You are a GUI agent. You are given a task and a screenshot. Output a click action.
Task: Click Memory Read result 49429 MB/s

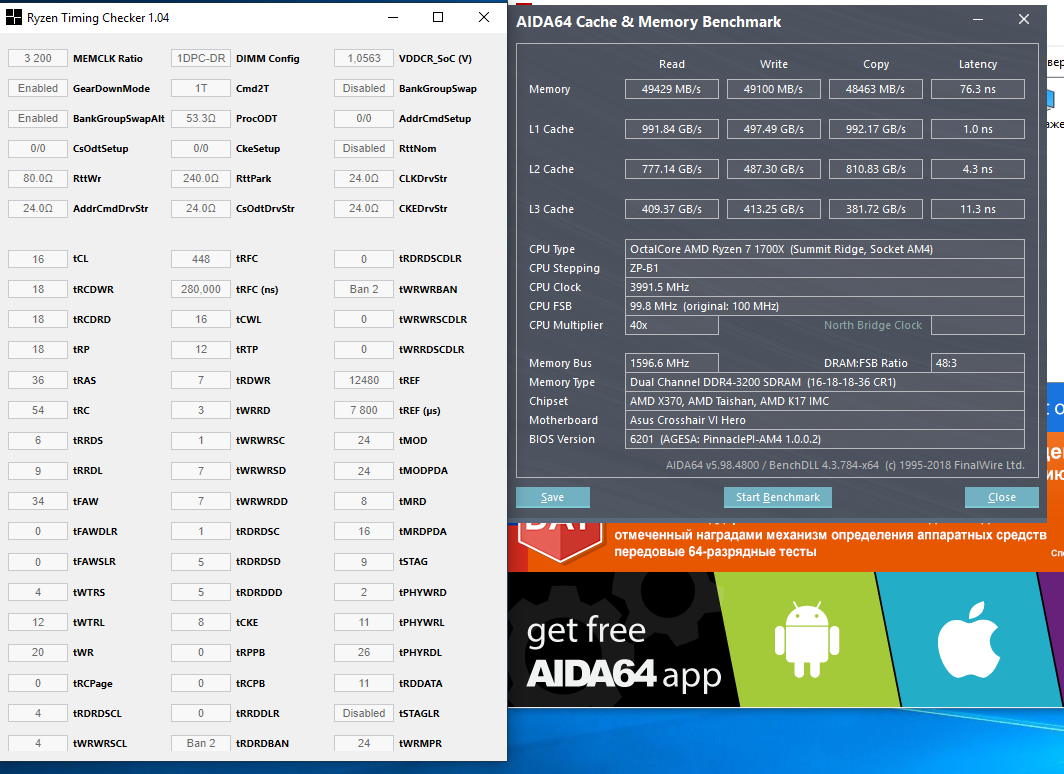tap(671, 89)
